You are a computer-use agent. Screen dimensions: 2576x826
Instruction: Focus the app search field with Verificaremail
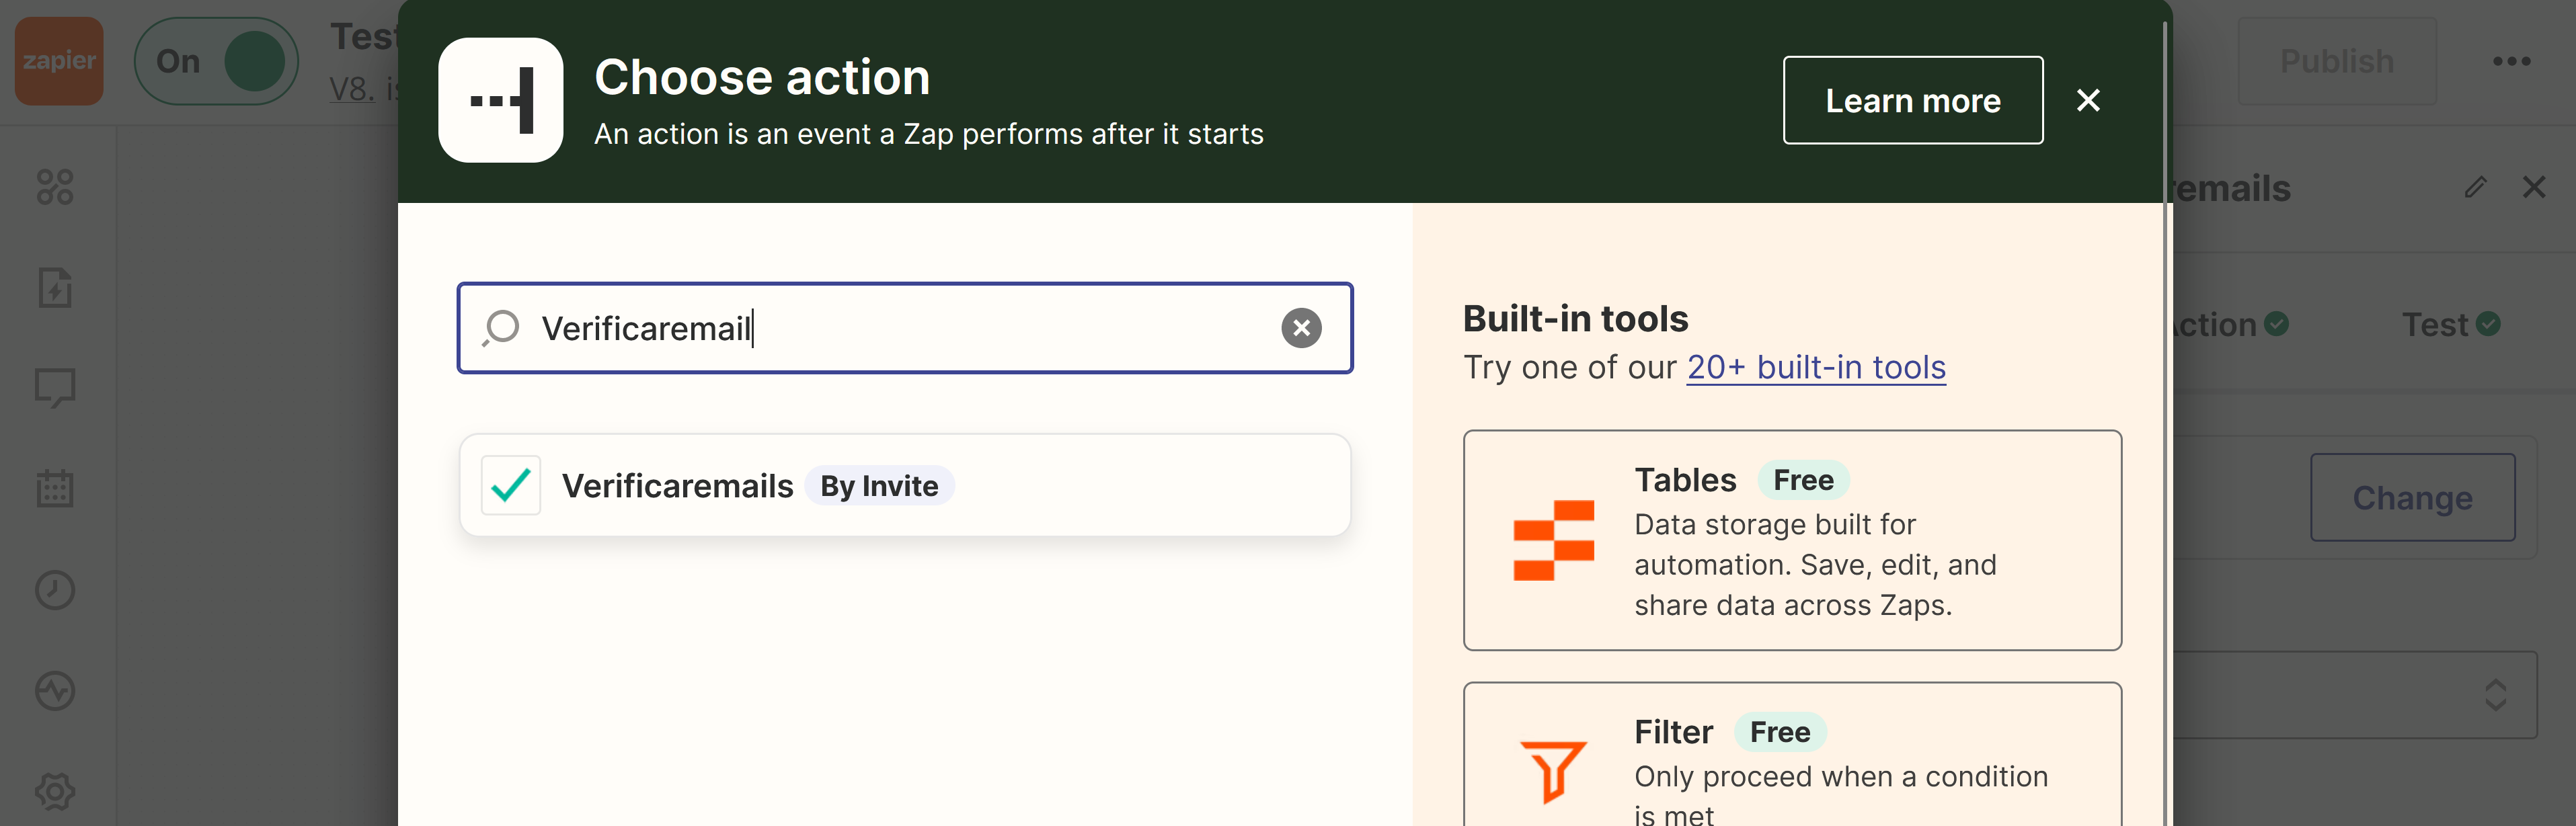905,328
